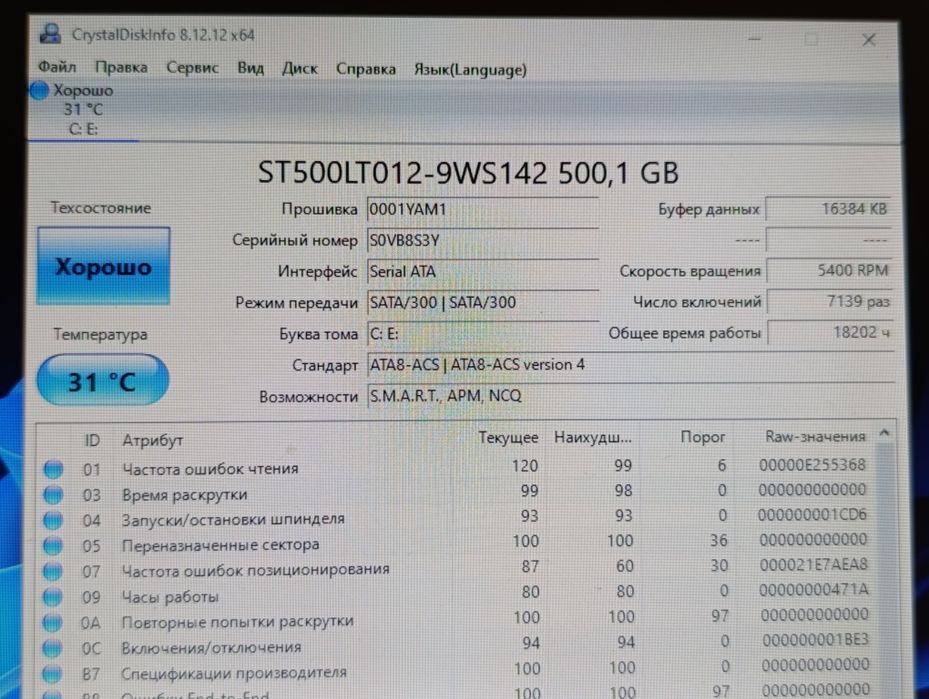Open the Файл menu
This screenshot has height=699, width=929.
(x=57, y=67)
